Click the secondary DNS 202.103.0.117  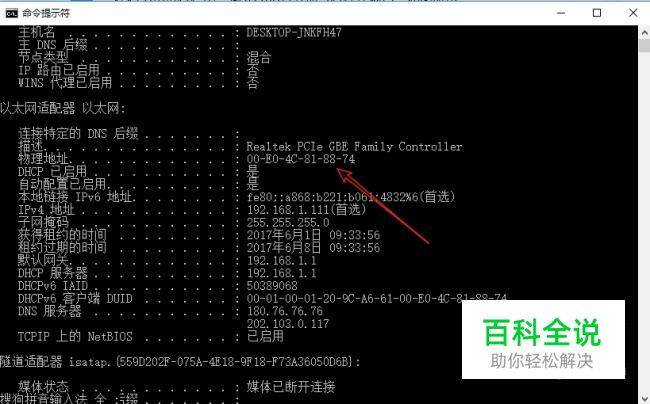point(288,324)
